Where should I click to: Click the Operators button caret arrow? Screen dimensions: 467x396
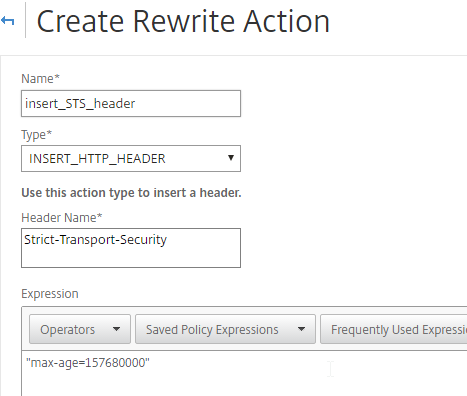[116, 329]
